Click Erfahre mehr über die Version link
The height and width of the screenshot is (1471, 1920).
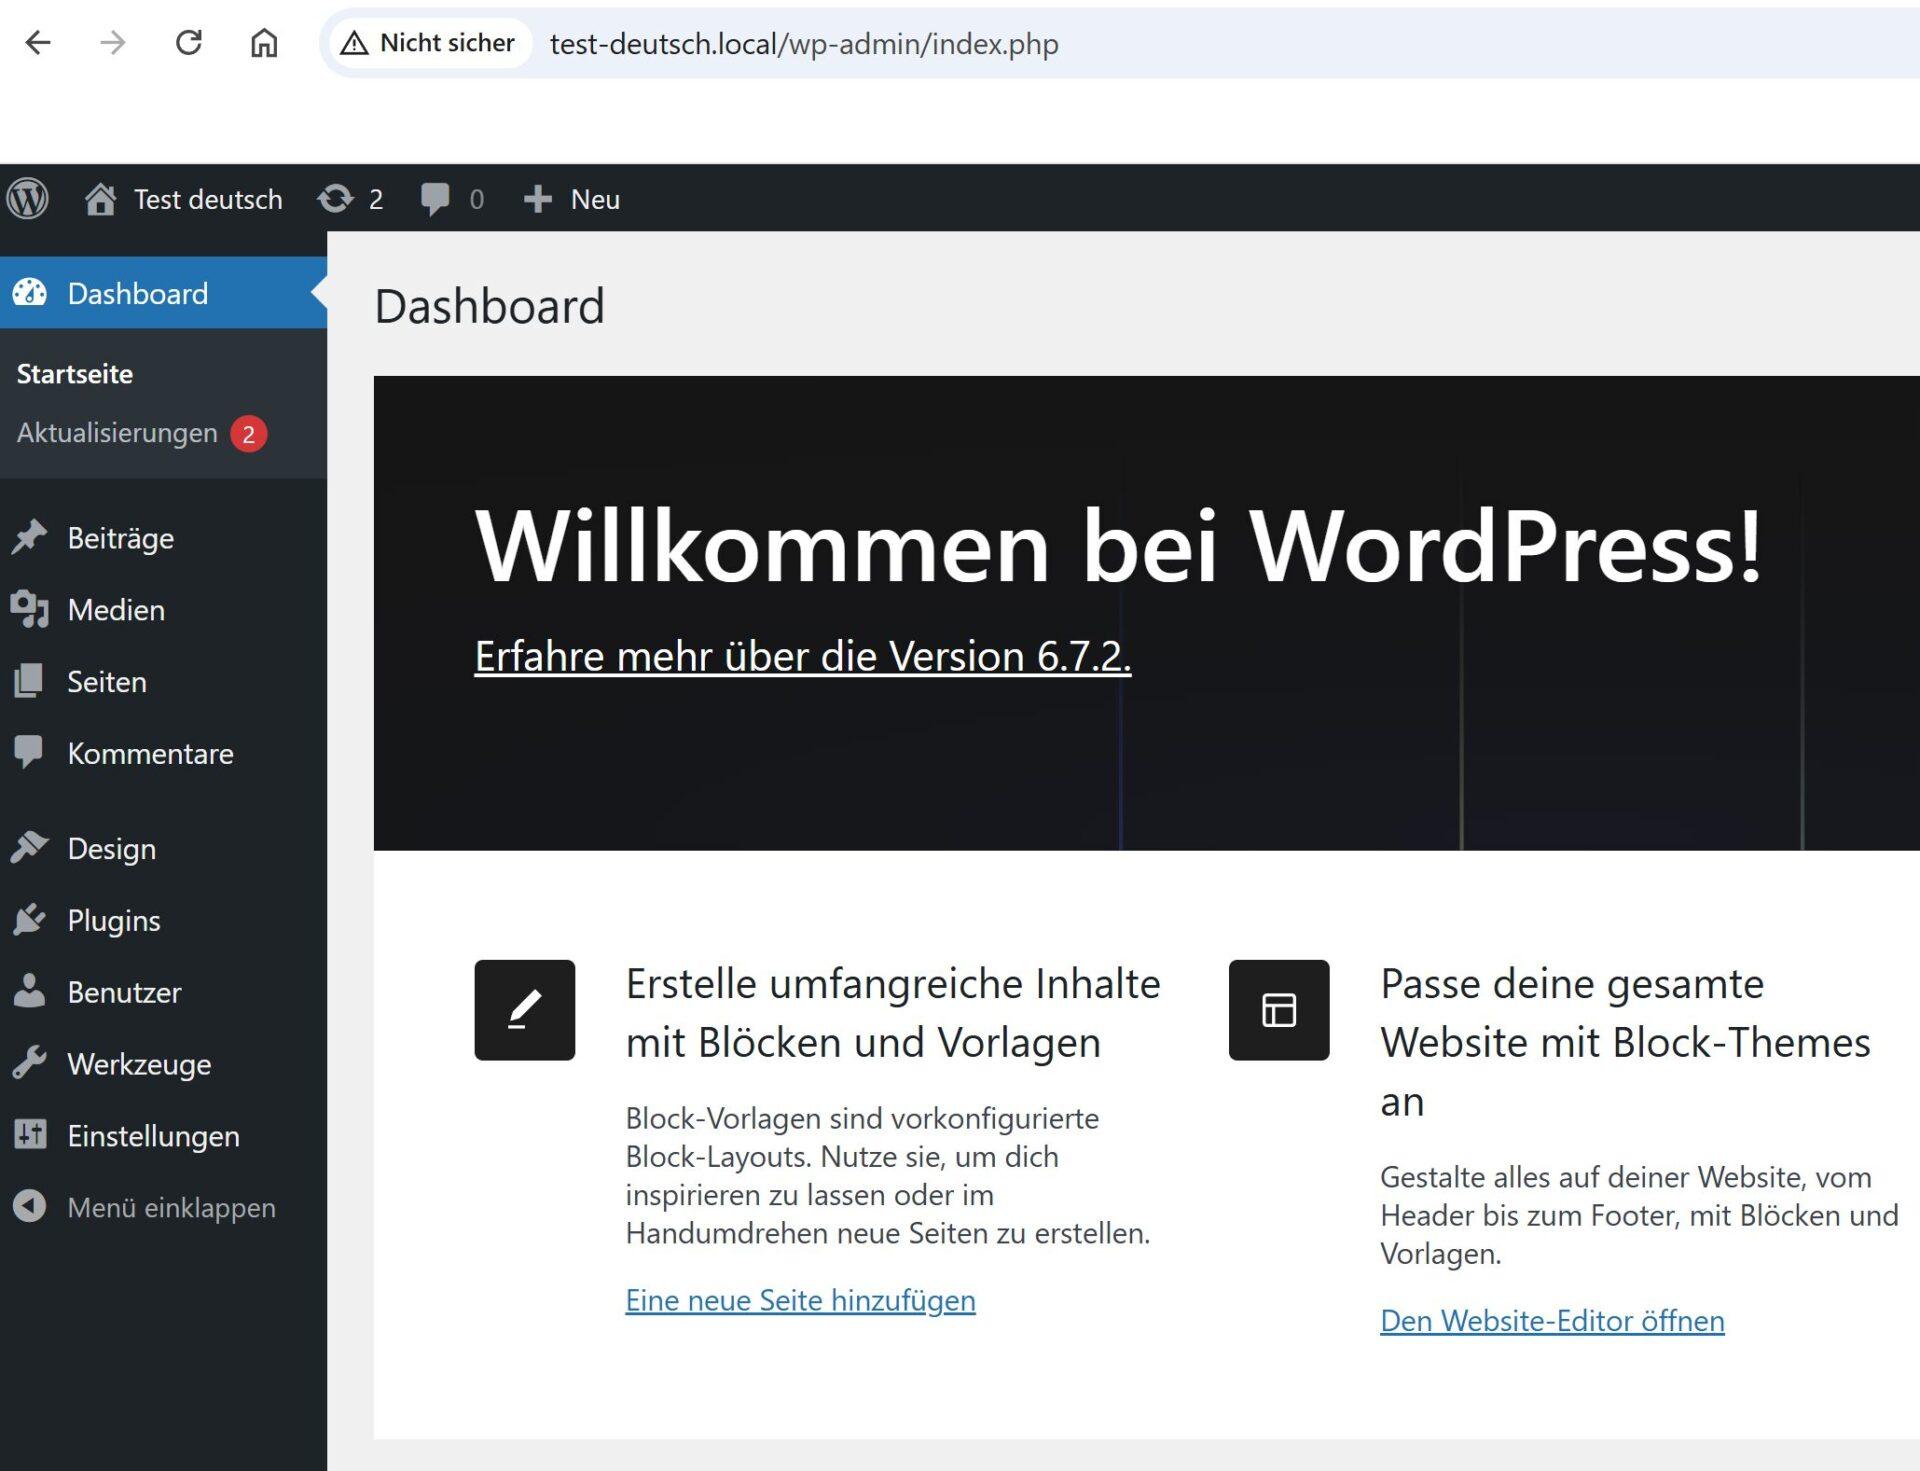(x=802, y=657)
